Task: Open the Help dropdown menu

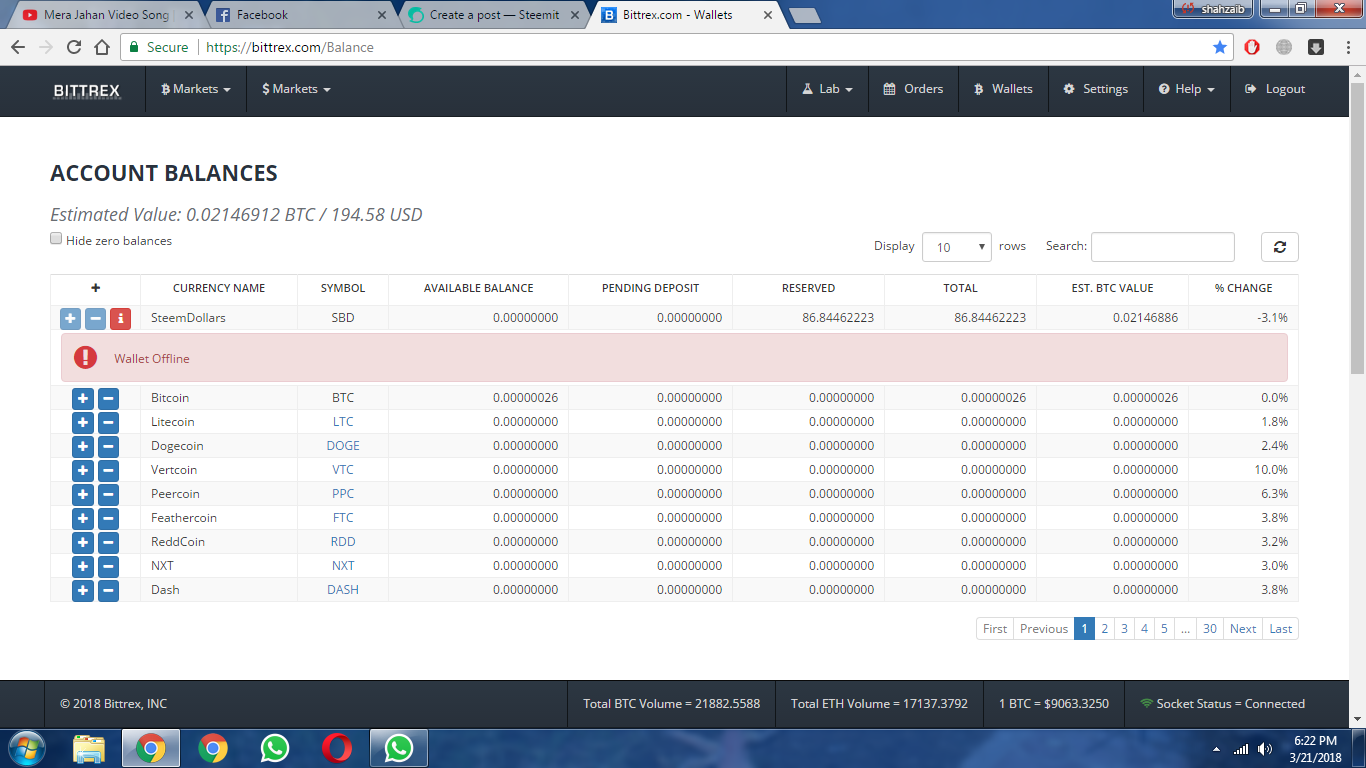Action: point(1187,89)
